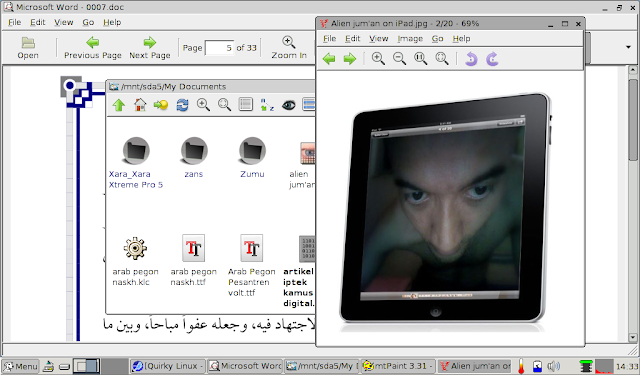
Task: Open Edit menu in image viewer
Action: [352, 39]
